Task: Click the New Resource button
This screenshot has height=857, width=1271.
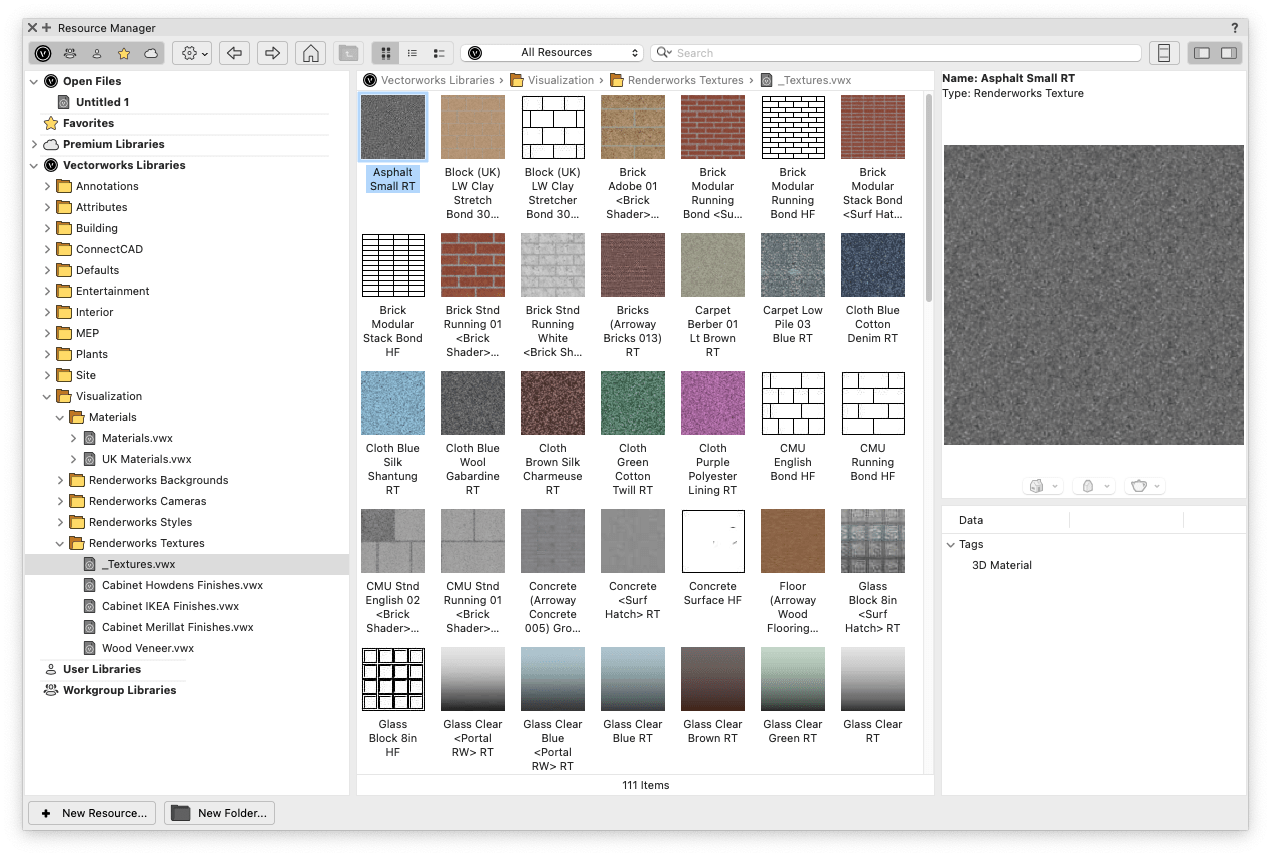Action: pos(93,813)
